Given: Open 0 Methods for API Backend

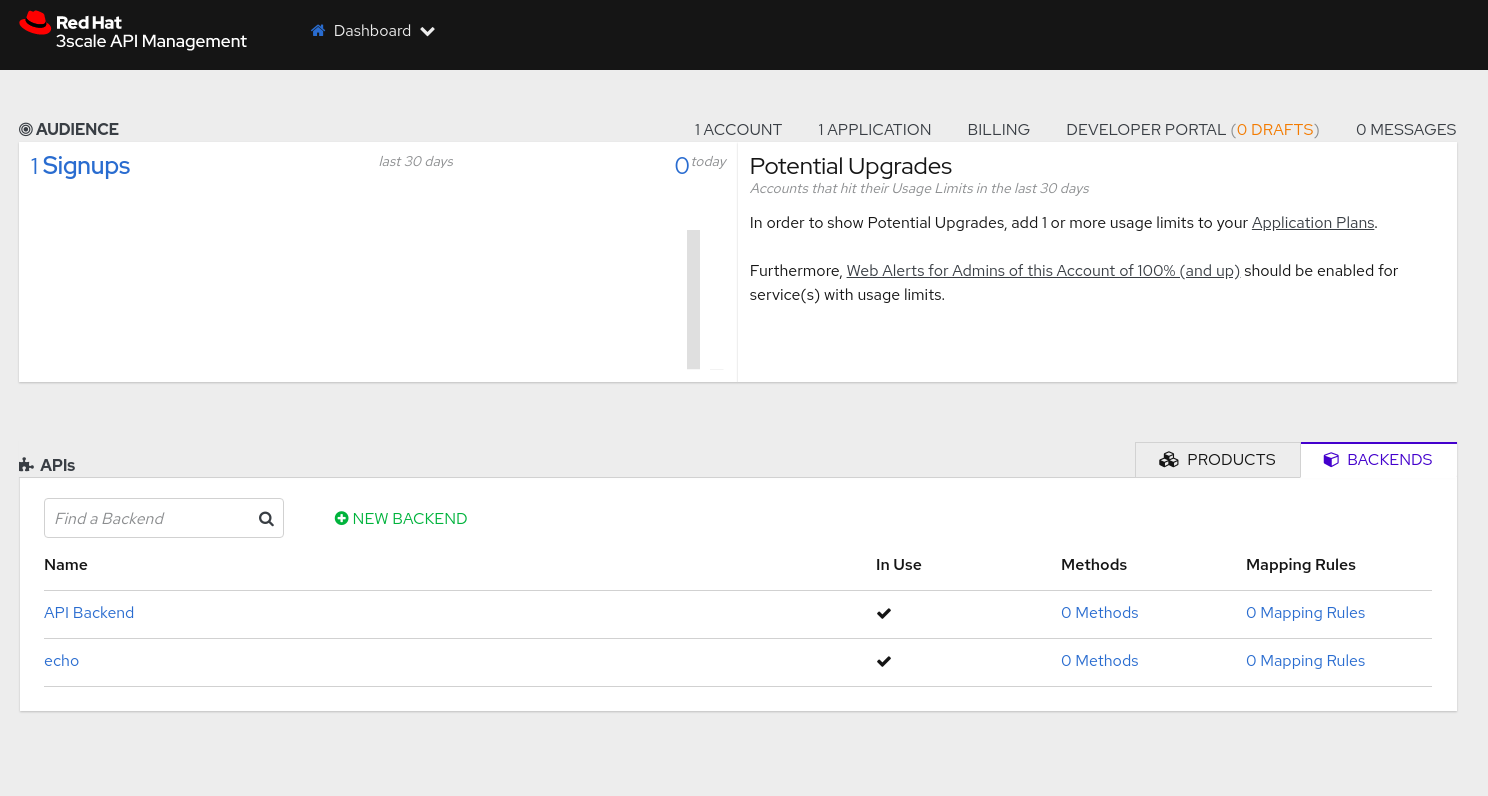Looking at the screenshot, I should [1099, 613].
